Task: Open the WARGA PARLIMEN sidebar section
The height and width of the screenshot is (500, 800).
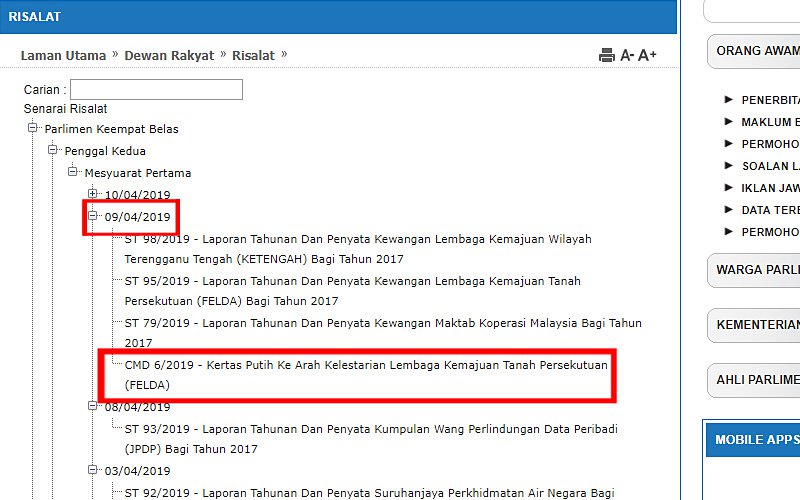Action: point(757,270)
